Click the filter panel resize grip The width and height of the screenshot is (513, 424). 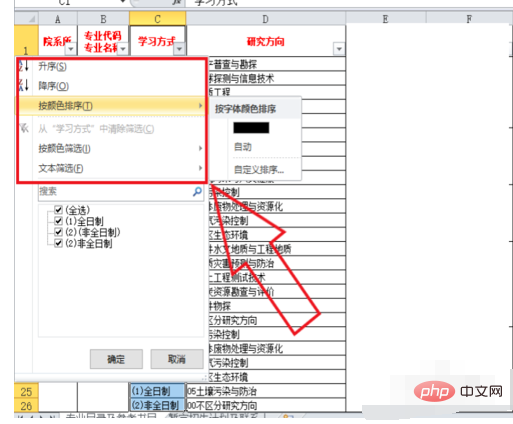tap(205, 378)
